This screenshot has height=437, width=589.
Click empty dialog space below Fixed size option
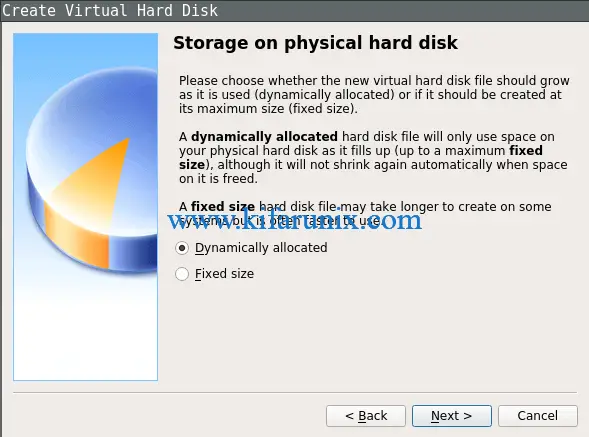coord(374,334)
